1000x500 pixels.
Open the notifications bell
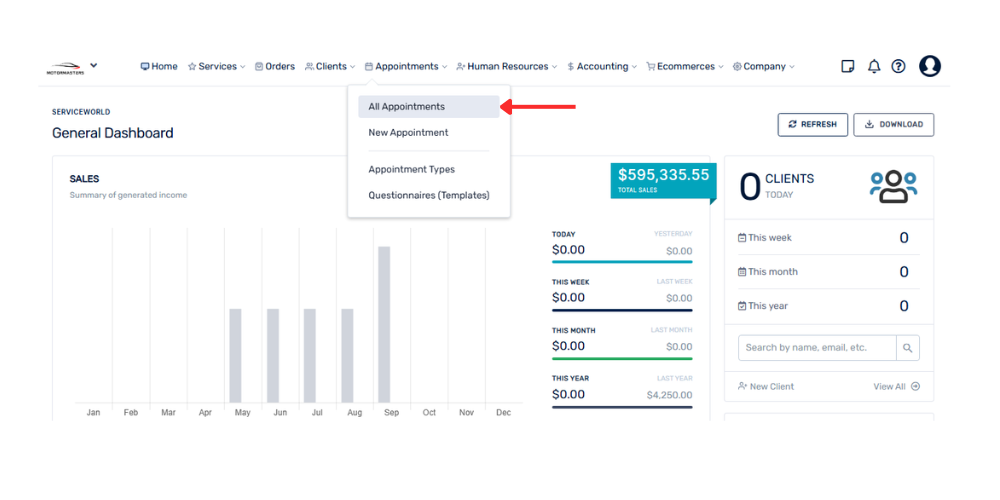coord(873,67)
